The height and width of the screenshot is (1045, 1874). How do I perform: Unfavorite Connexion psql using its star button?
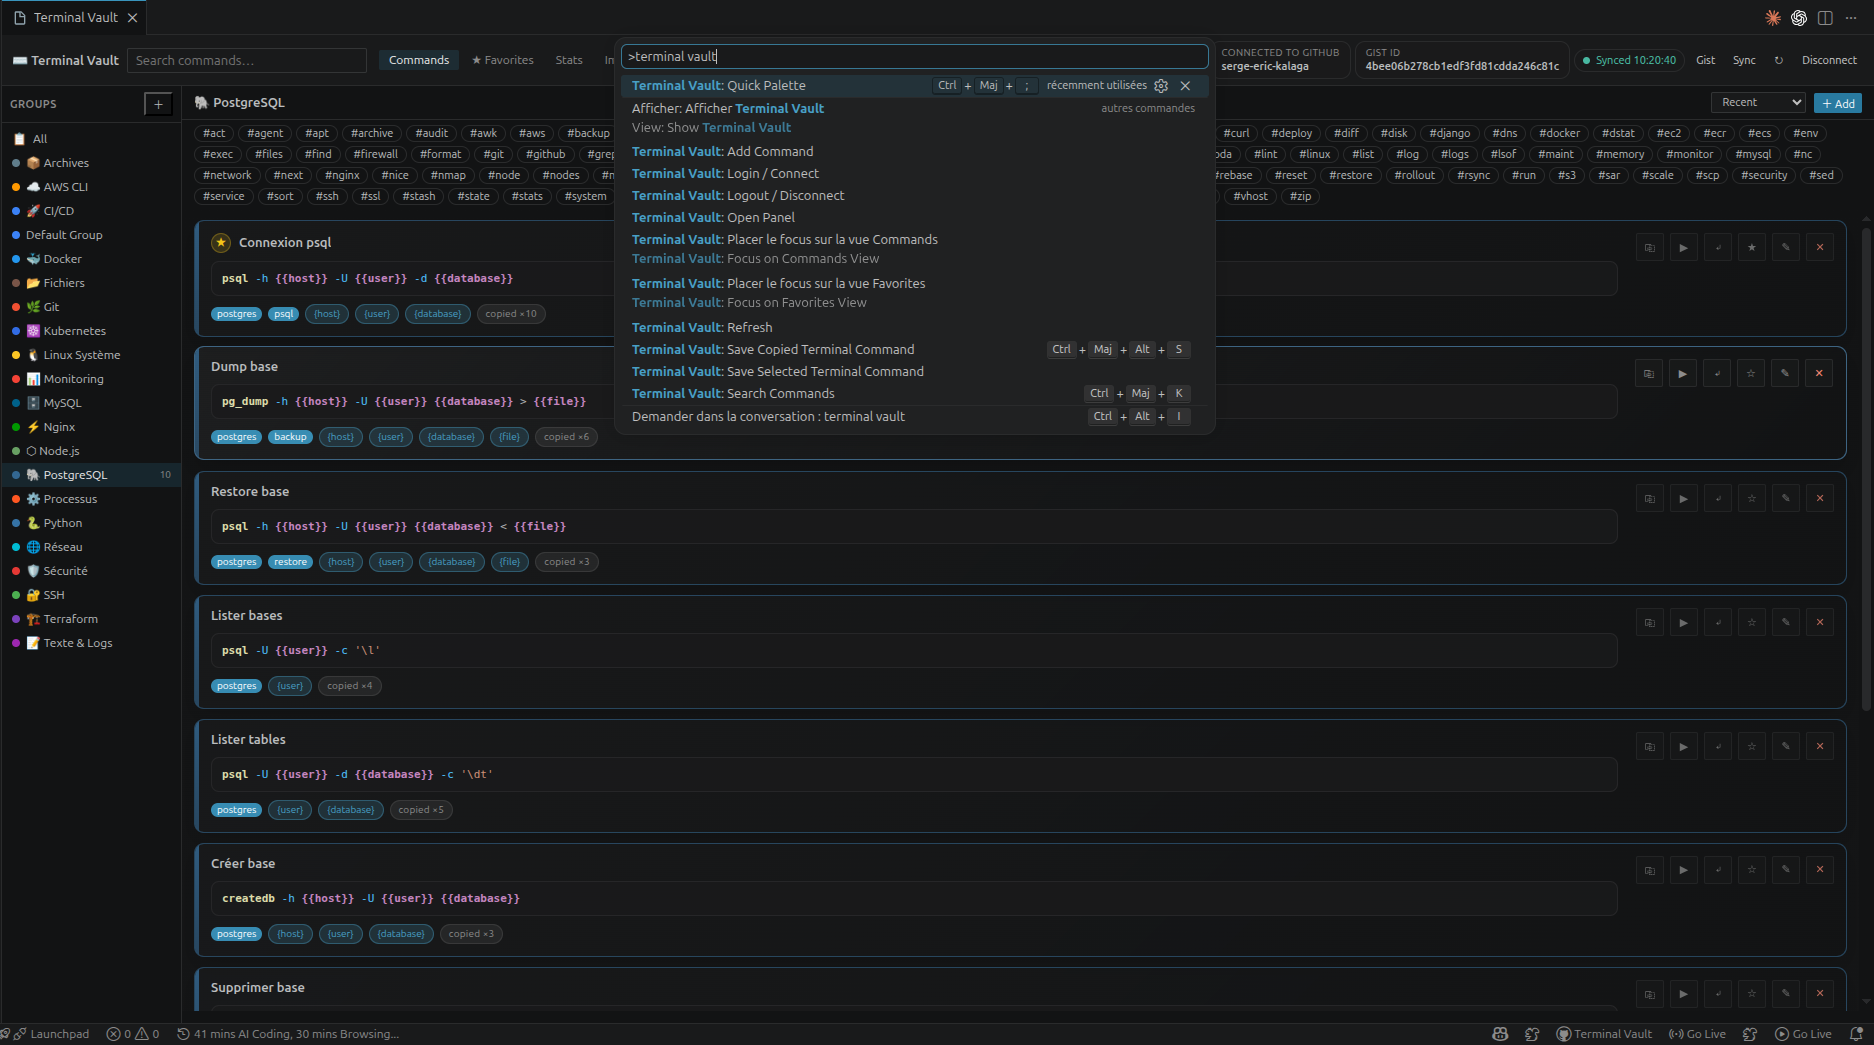[x=1752, y=247]
